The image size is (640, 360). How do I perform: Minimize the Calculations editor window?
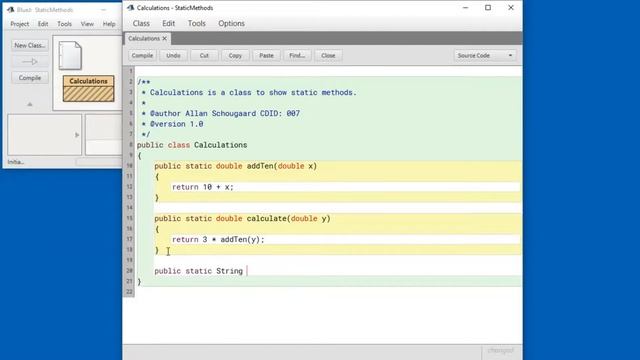[465, 8]
